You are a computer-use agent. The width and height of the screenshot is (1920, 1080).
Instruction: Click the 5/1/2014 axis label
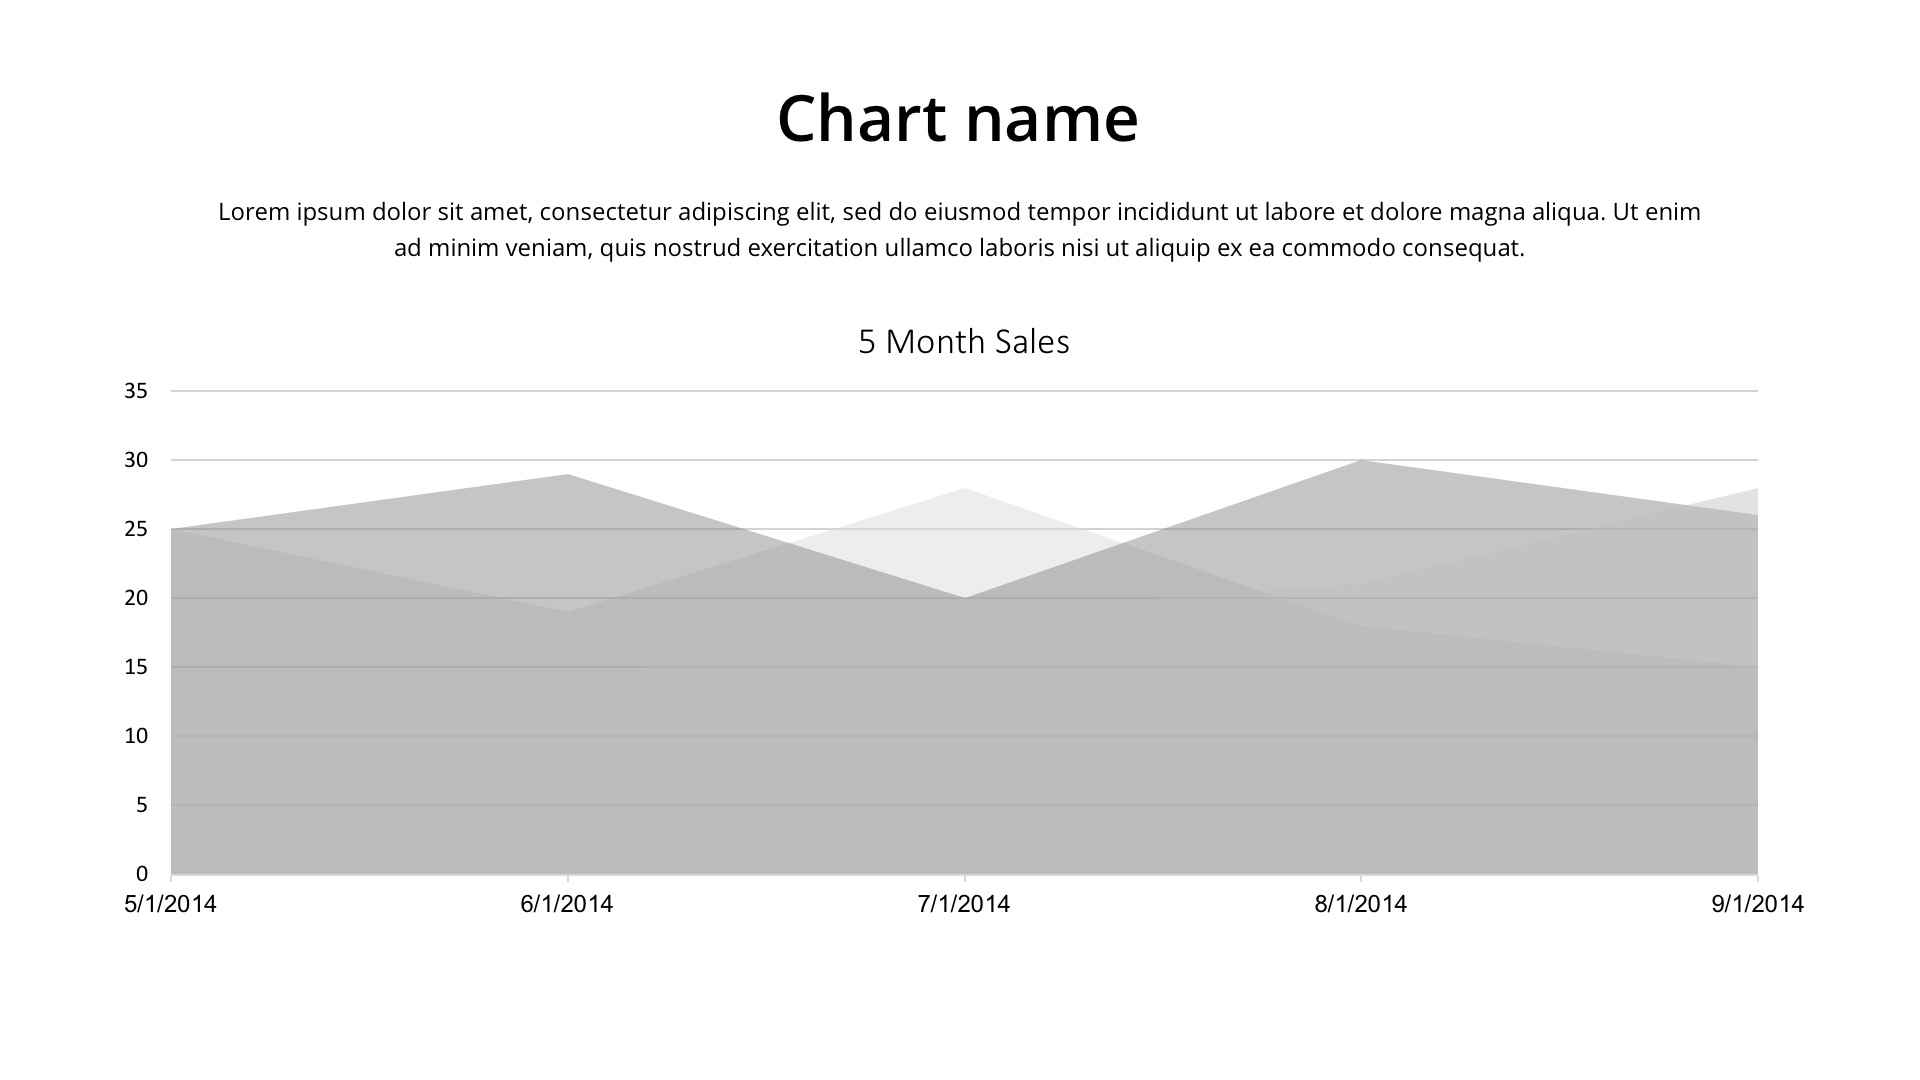170,904
